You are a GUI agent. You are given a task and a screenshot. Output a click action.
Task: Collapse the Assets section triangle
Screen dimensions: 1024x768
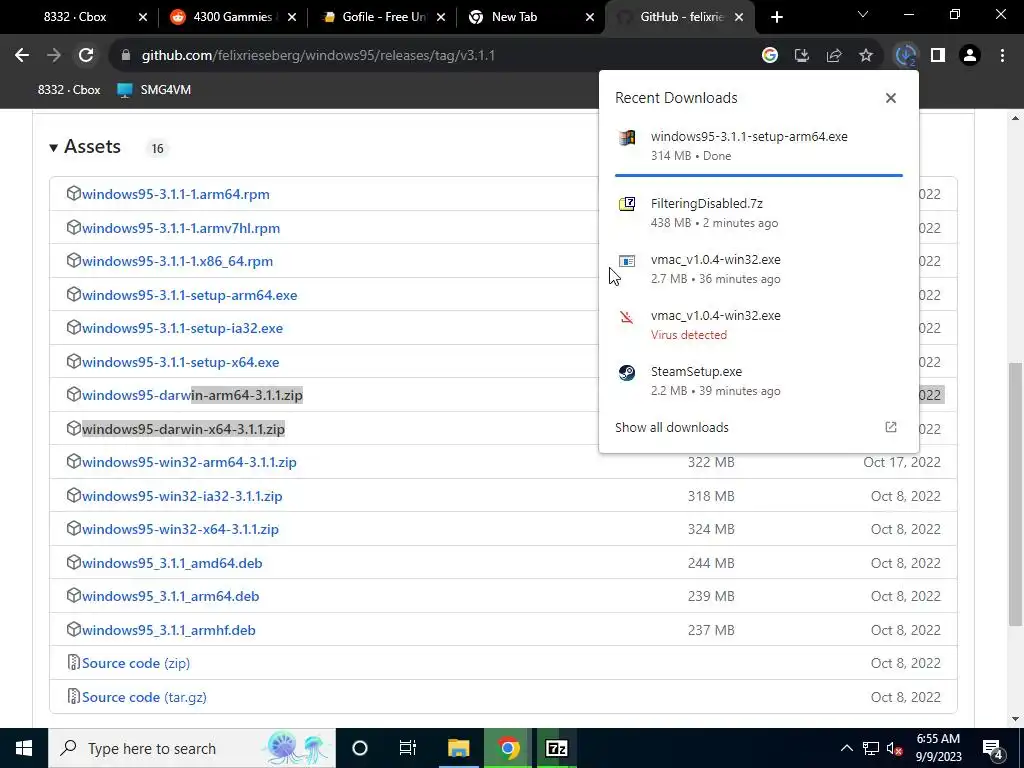click(x=54, y=148)
